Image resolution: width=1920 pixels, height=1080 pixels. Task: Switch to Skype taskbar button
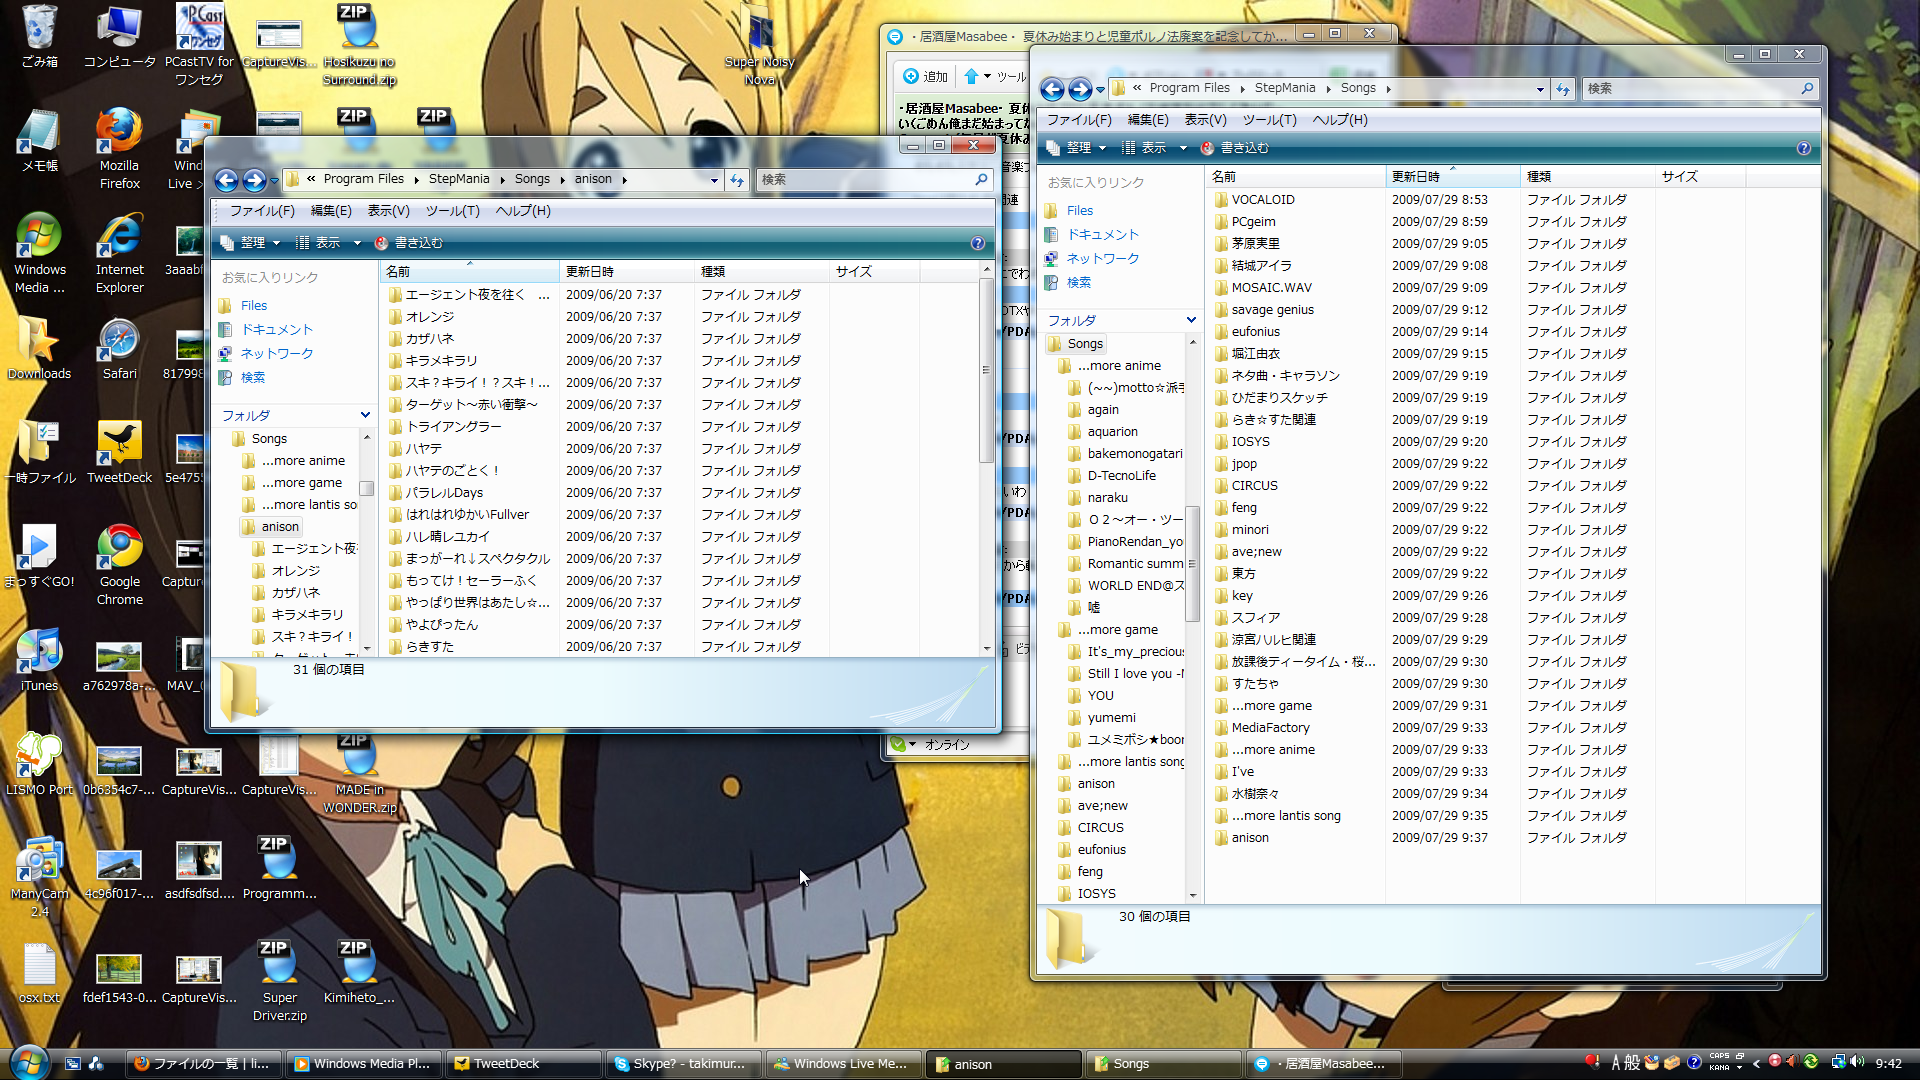coord(684,1063)
